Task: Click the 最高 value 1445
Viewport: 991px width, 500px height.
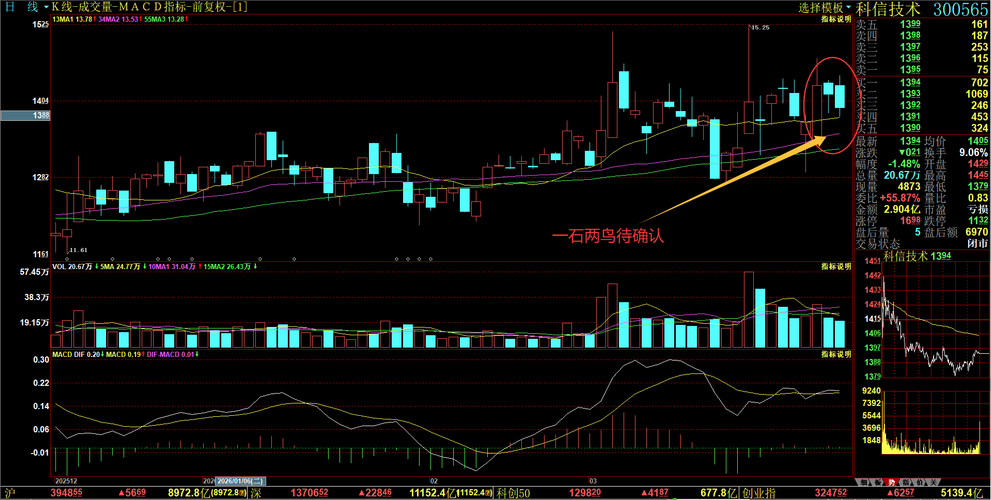Action: coord(976,175)
